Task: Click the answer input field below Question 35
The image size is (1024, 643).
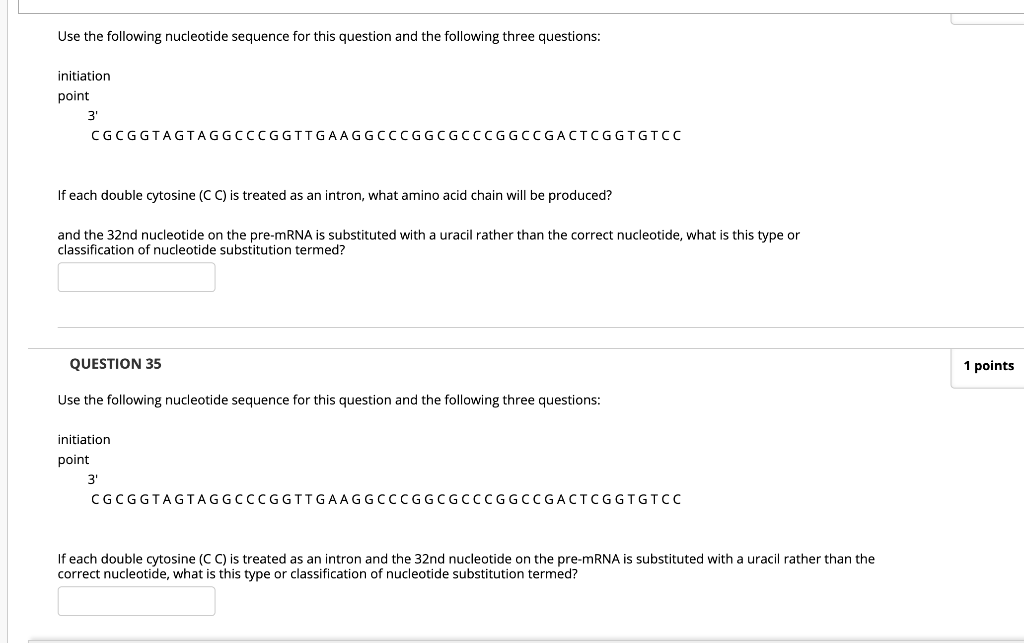Action: click(136, 600)
